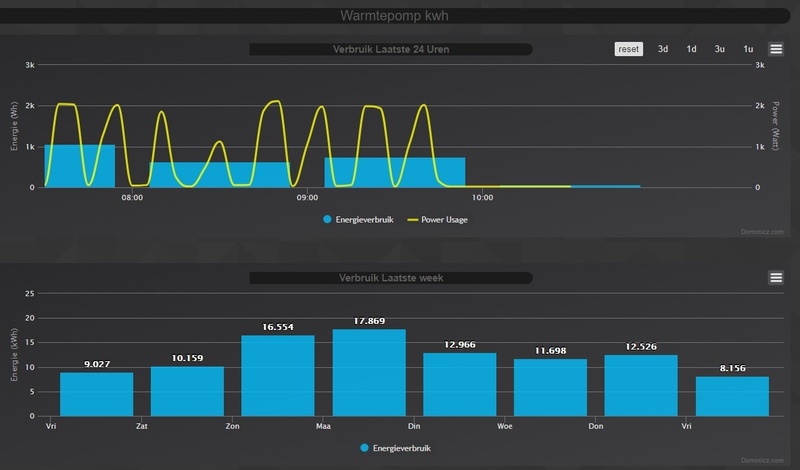
Task: Click the Domoticz.com credit in the upper chart
Action: click(762, 232)
